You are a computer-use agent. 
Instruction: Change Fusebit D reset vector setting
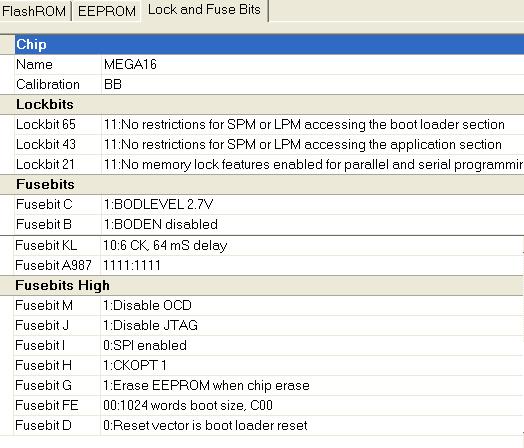[x=311, y=426]
